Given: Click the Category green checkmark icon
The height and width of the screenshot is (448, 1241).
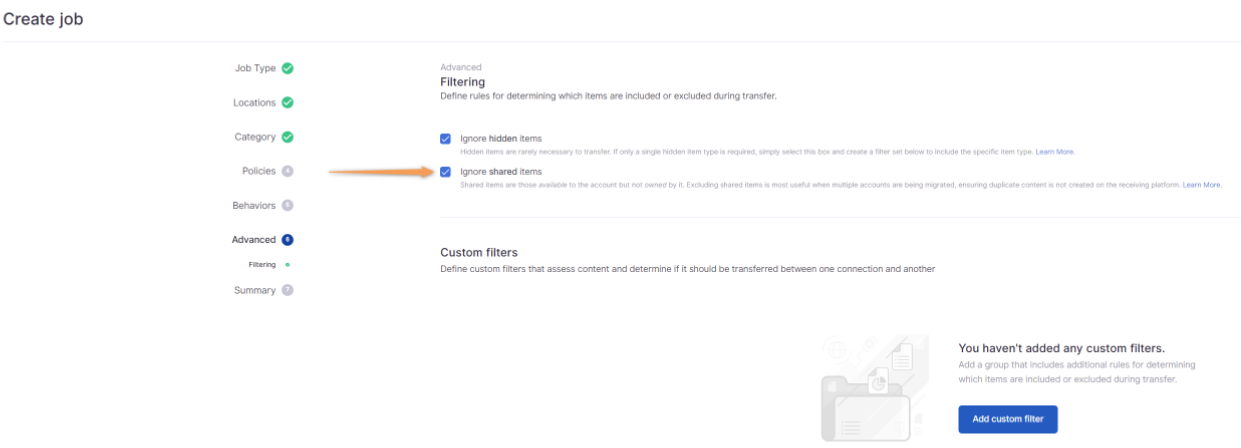Looking at the screenshot, I should click(287, 137).
